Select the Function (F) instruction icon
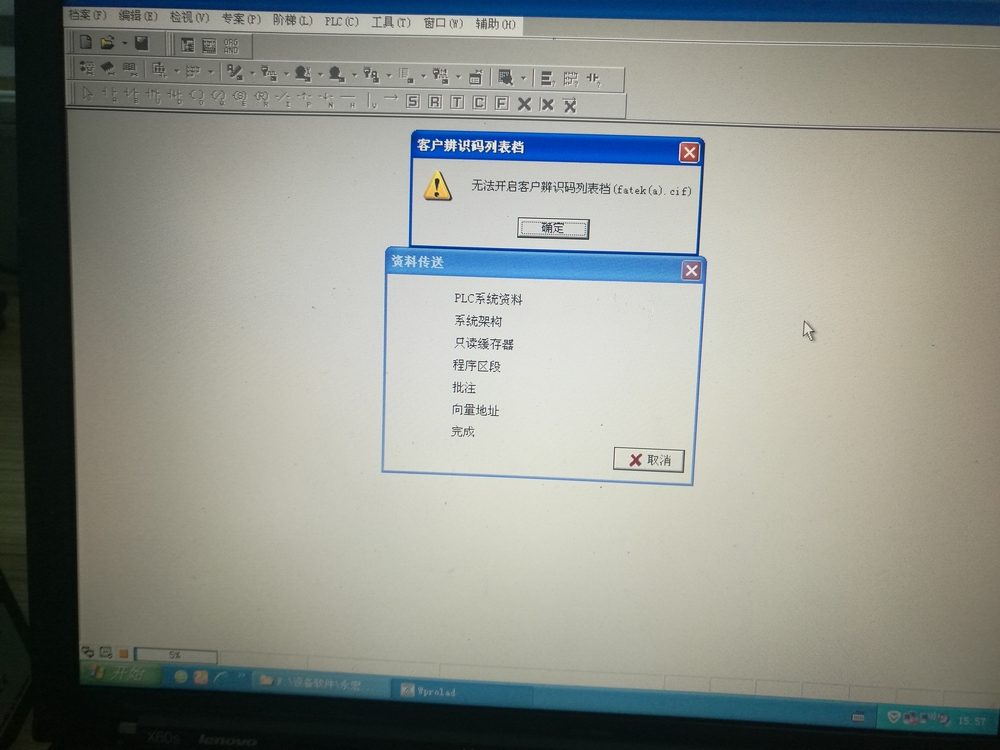The image size is (1000, 750). (x=501, y=103)
